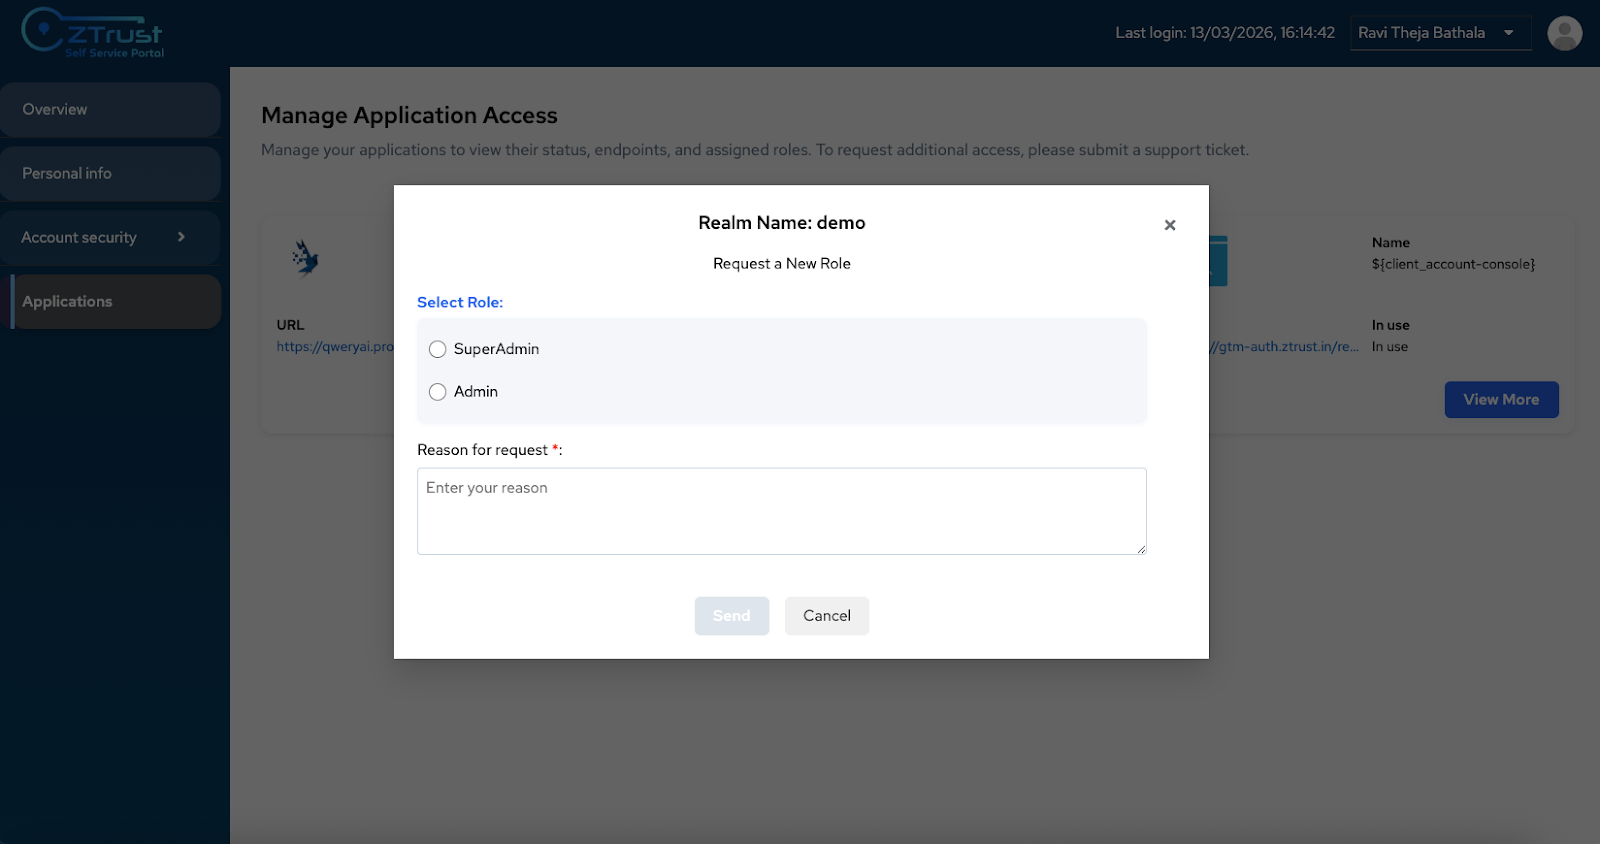Close the Request a New Role dialog
Image resolution: width=1600 pixels, height=844 pixels.
1169,225
